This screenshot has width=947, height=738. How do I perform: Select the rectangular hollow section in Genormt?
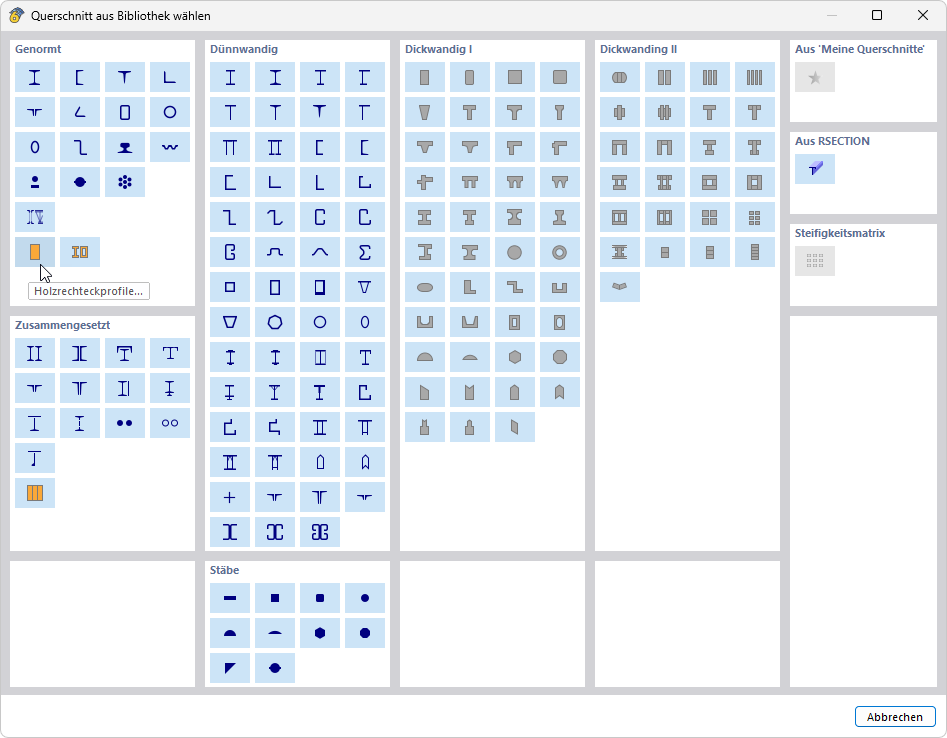coord(124,112)
